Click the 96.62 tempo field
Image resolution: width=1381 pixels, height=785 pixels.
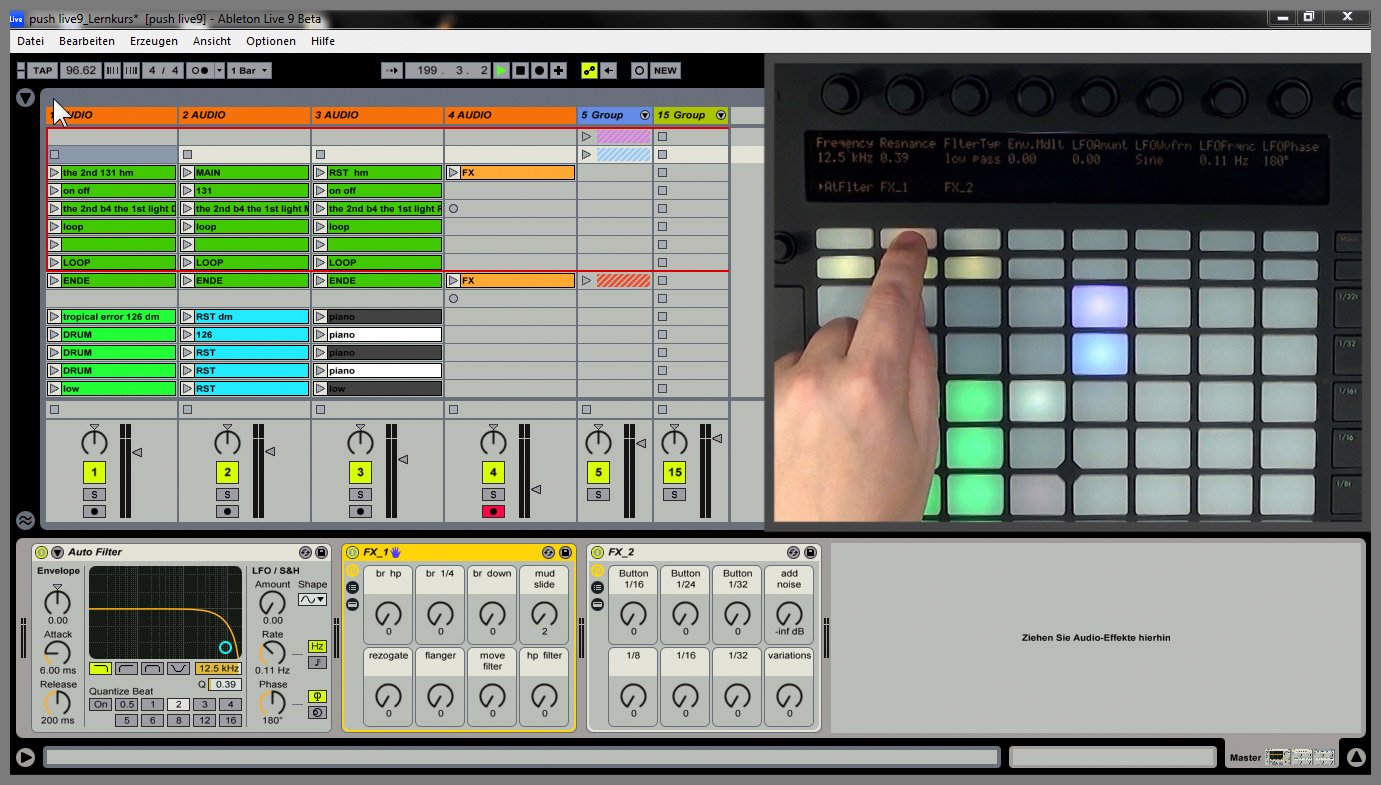coord(80,70)
